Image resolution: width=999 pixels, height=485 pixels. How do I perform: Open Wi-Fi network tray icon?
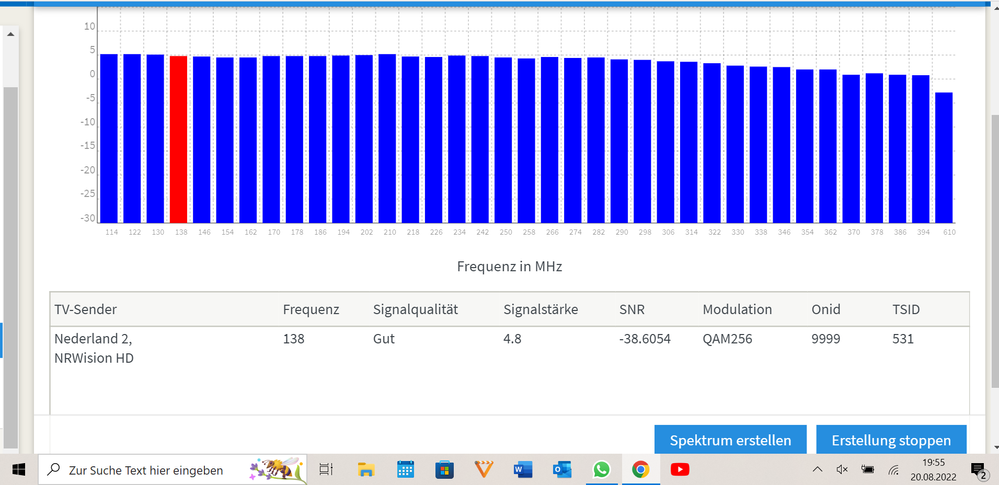[x=893, y=470]
